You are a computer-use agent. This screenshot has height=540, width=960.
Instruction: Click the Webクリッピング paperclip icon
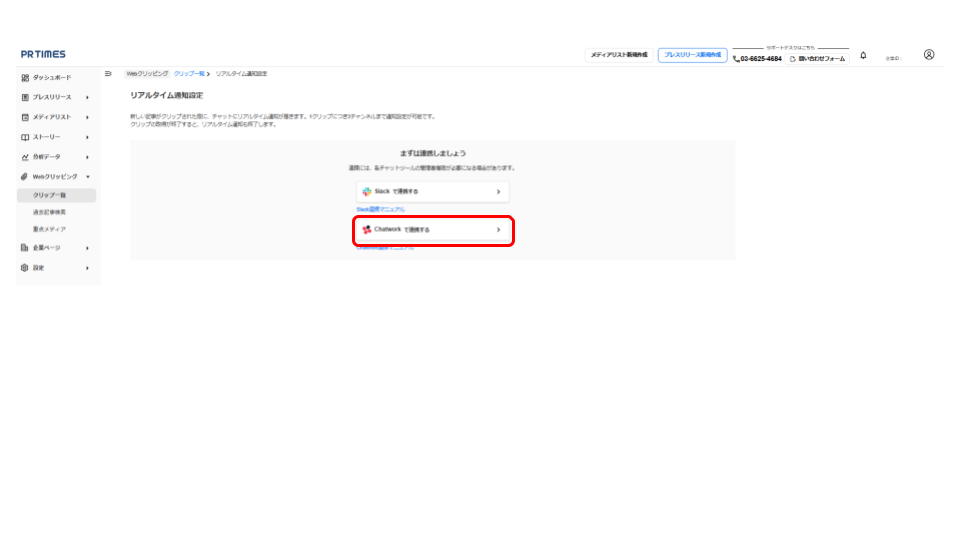pos(24,176)
